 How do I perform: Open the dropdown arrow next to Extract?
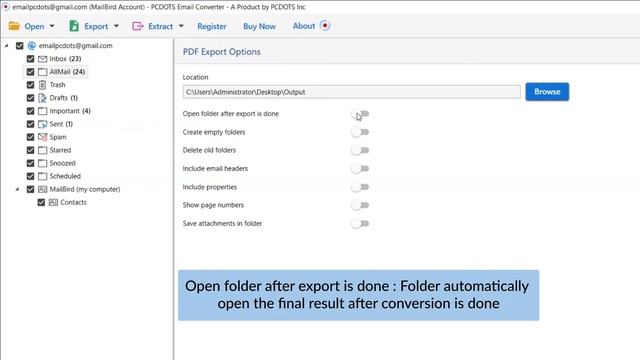[181, 26]
